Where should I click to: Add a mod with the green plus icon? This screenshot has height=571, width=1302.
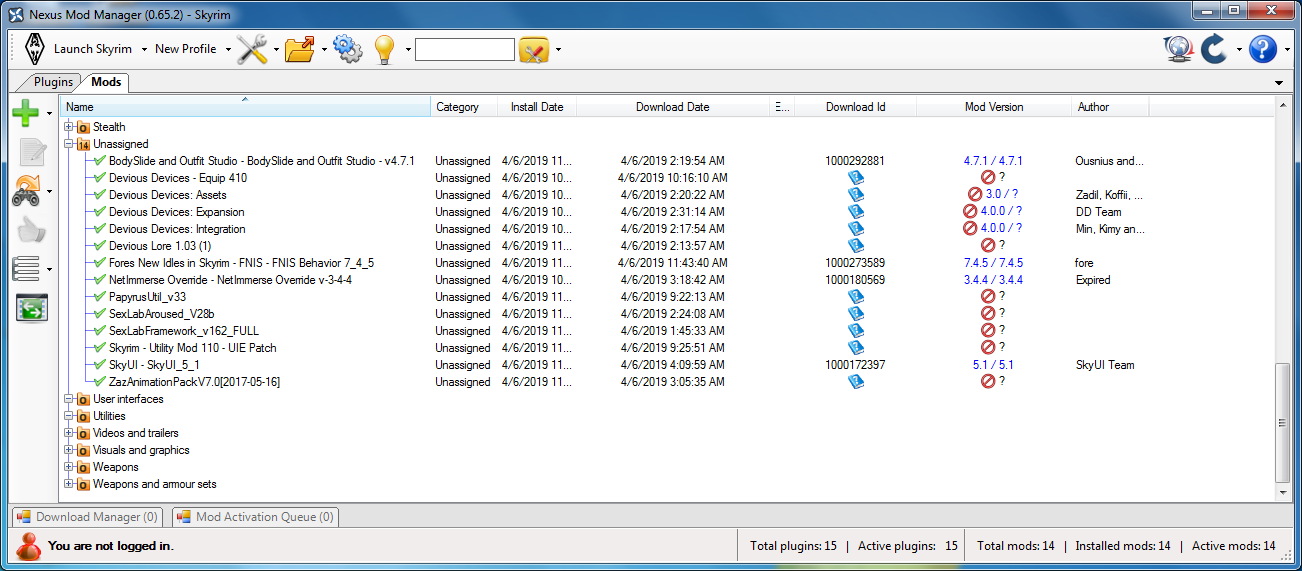tap(26, 113)
